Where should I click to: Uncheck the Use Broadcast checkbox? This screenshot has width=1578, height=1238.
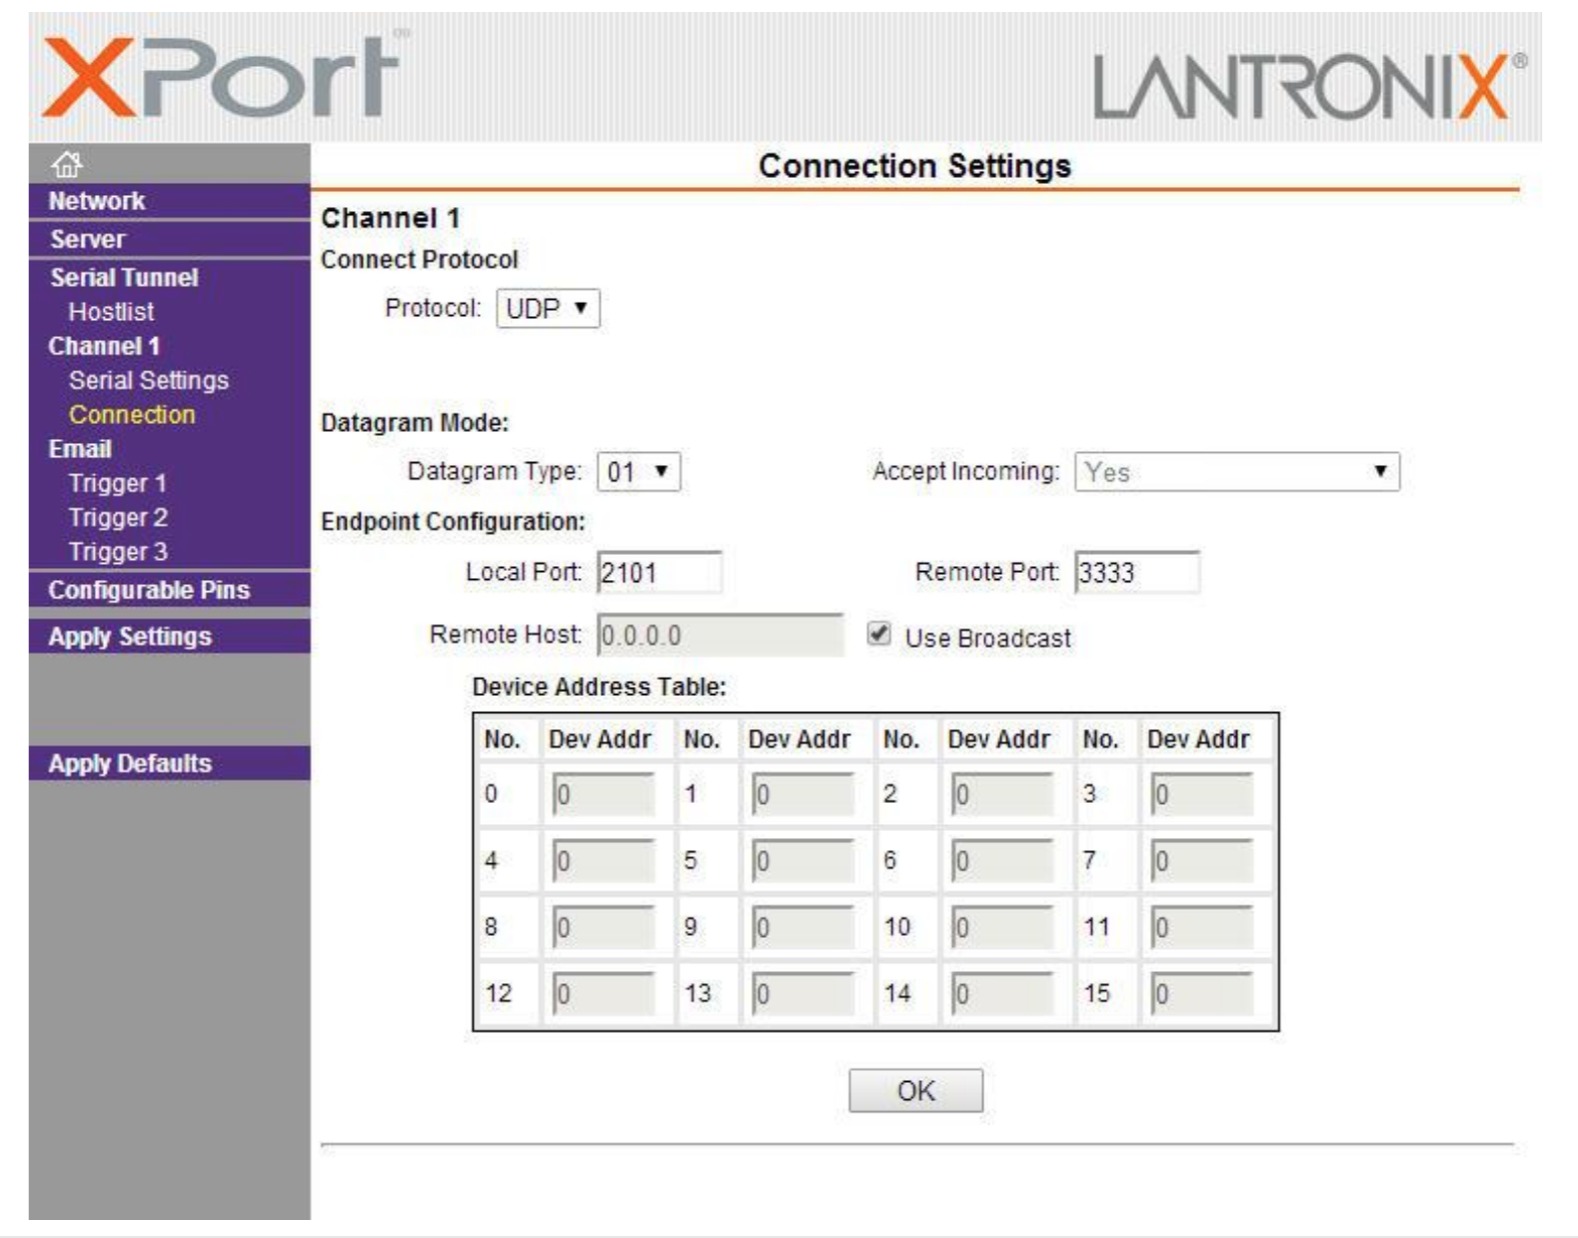pos(878,634)
